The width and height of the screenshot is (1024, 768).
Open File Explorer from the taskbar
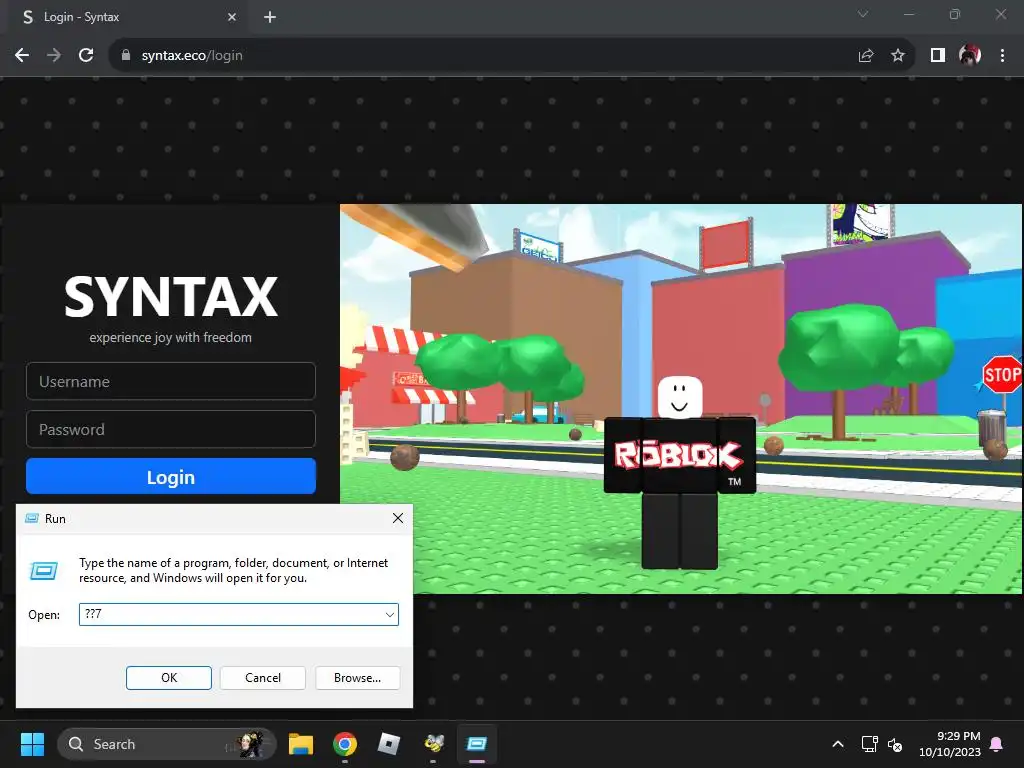point(301,744)
